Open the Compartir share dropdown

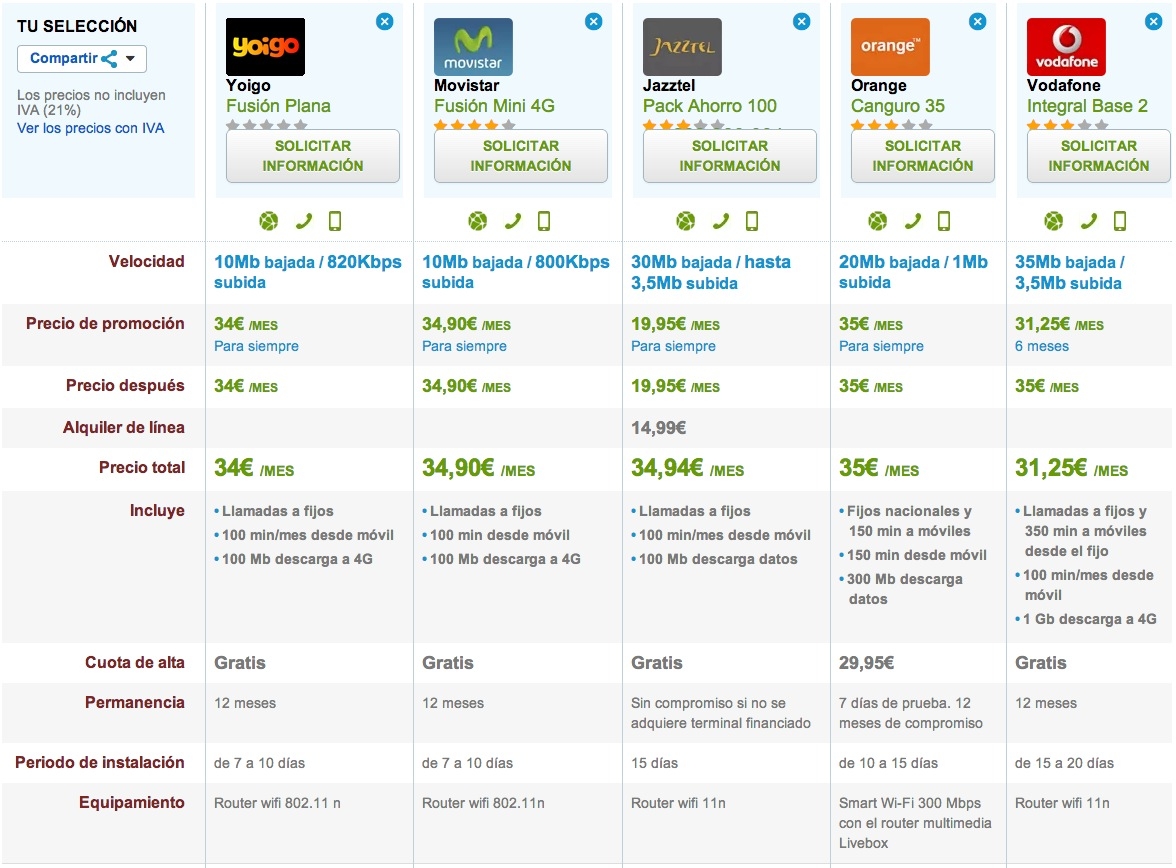(82, 59)
